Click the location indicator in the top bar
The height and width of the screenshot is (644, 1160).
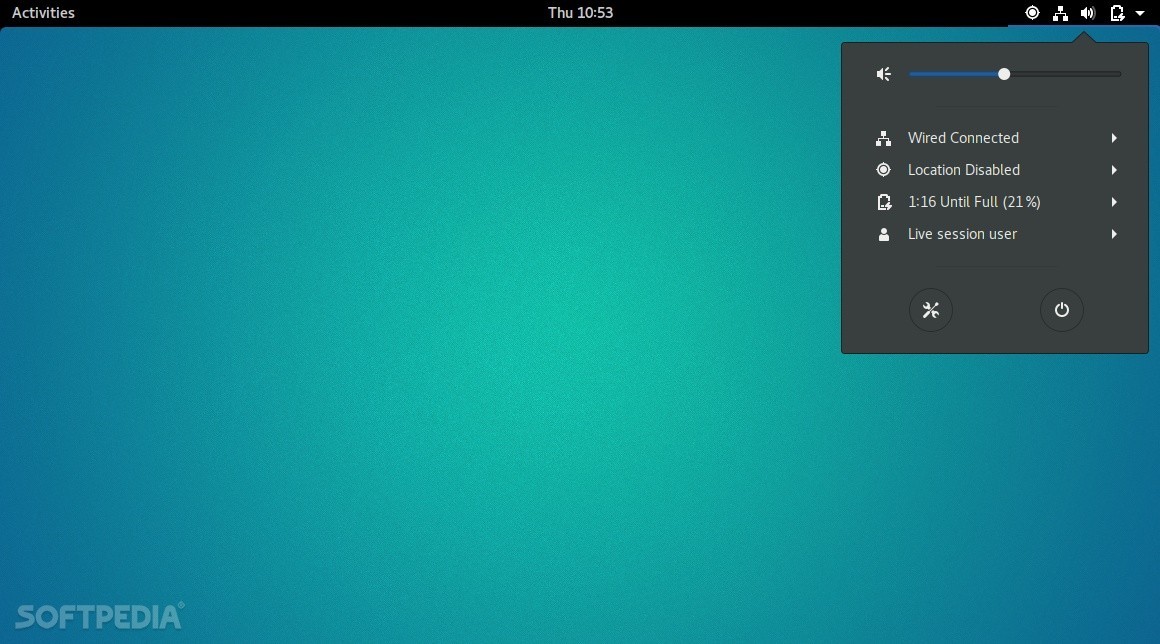[x=1032, y=13]
